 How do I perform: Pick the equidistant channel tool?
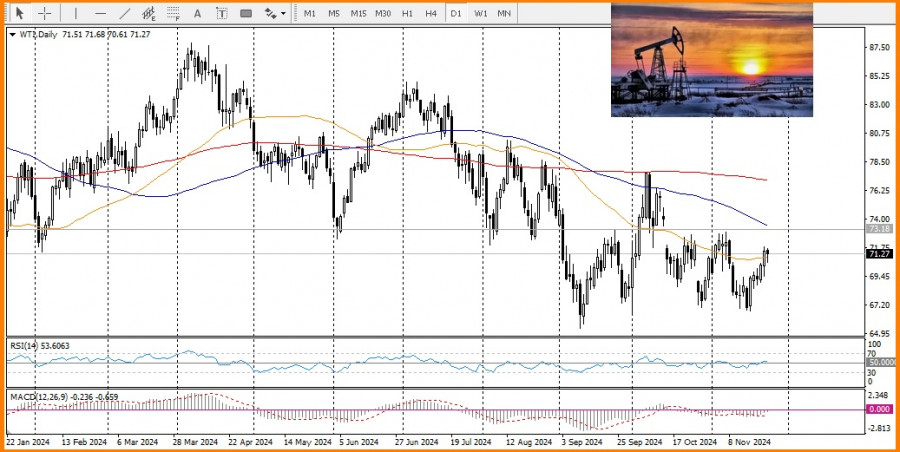click(x=149, y=13)
